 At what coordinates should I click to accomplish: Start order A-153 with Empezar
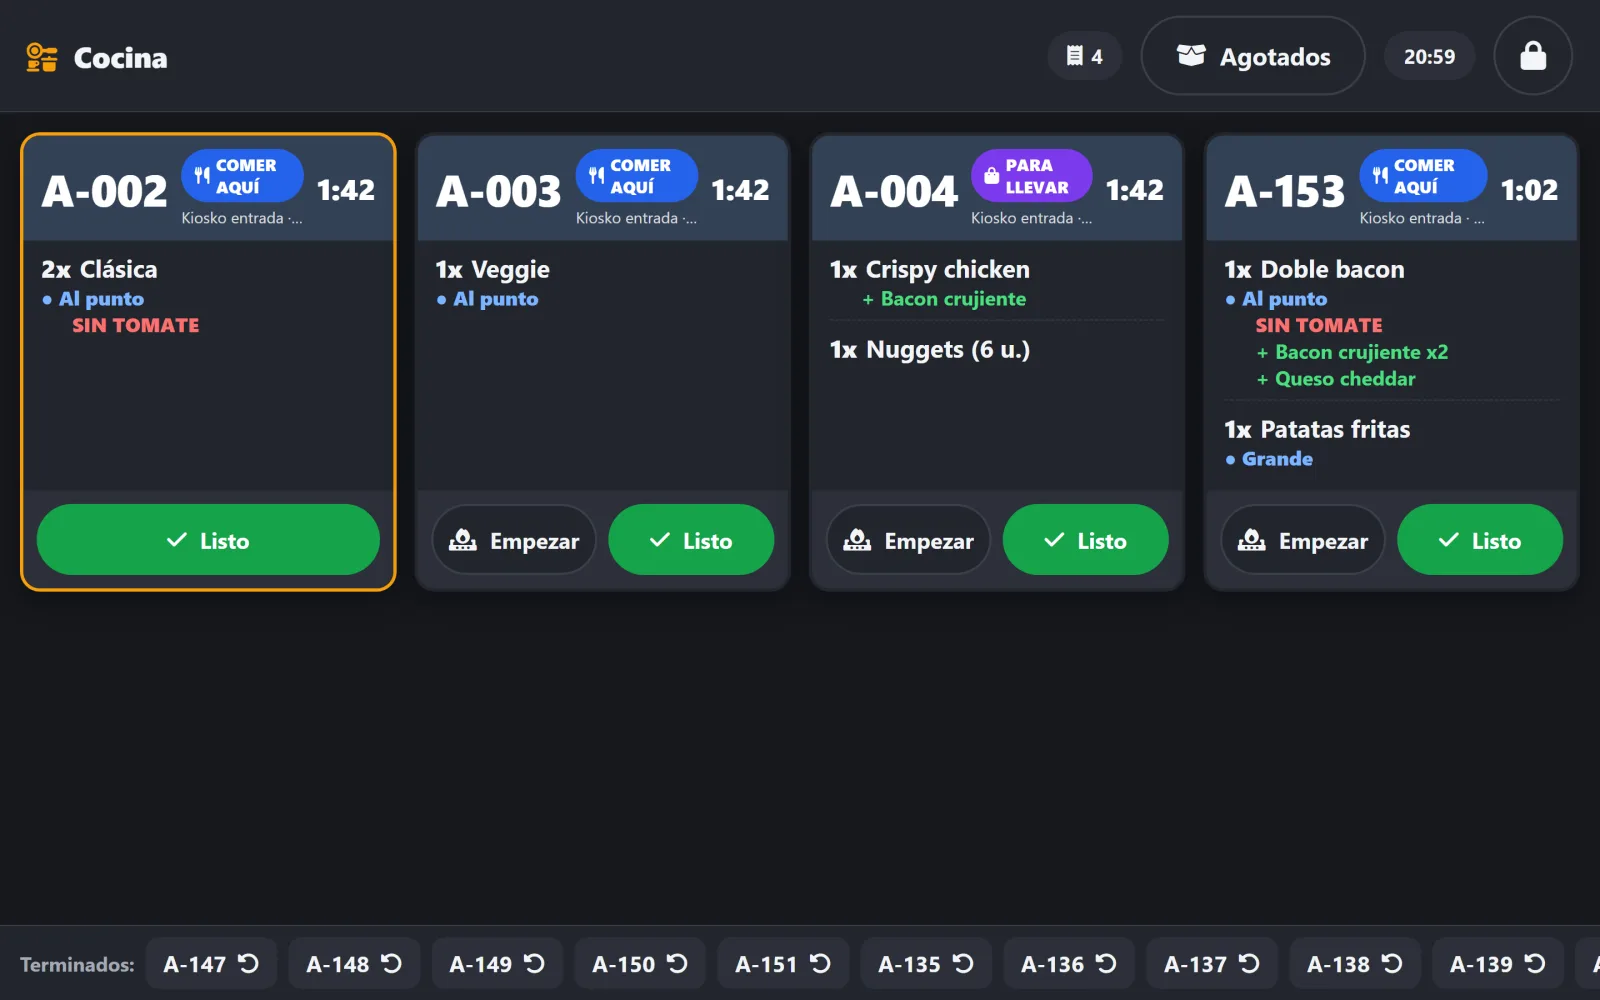1303,540
